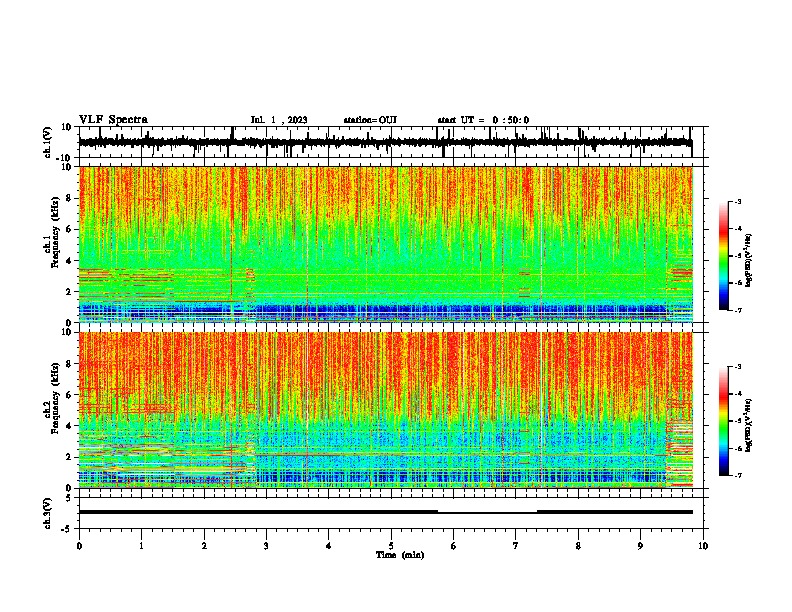Image resolution: width=792 pixels, height=612 pixels.
Task: Click the ch.1 color scale bar
Action: click(x=724, y=256)
